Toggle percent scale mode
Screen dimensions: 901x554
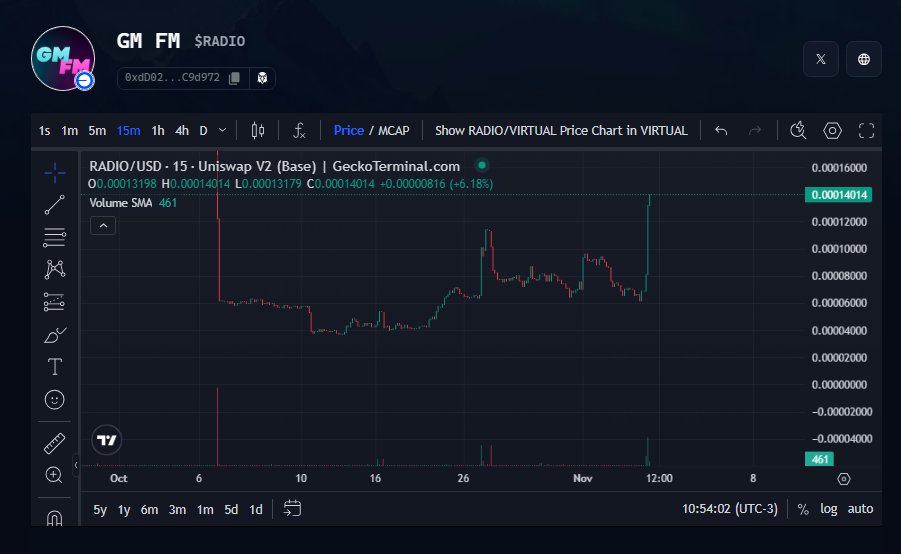tap(803, 509)
